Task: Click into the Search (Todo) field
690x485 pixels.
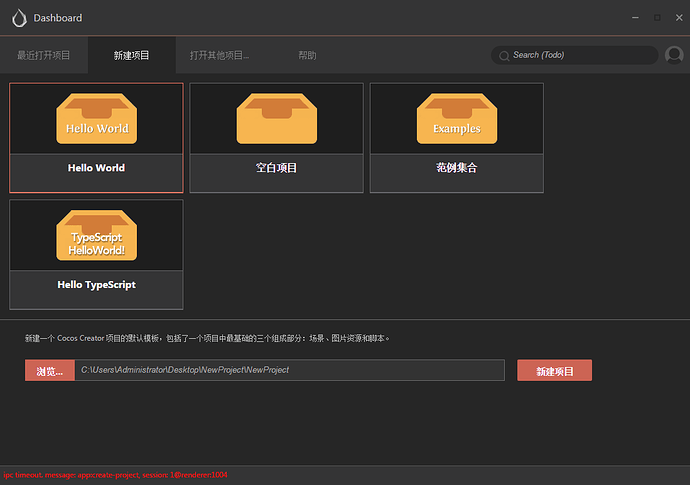Action: (x=574, y=55)
